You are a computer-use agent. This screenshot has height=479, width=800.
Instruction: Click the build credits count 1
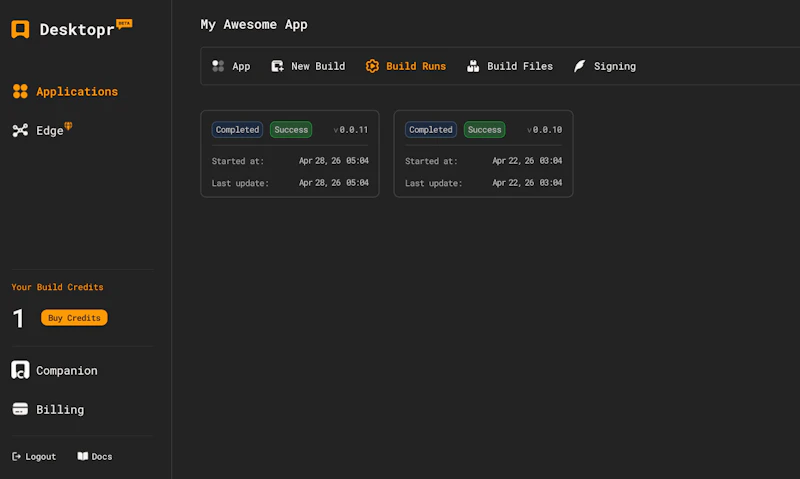(x=18, y=319)
